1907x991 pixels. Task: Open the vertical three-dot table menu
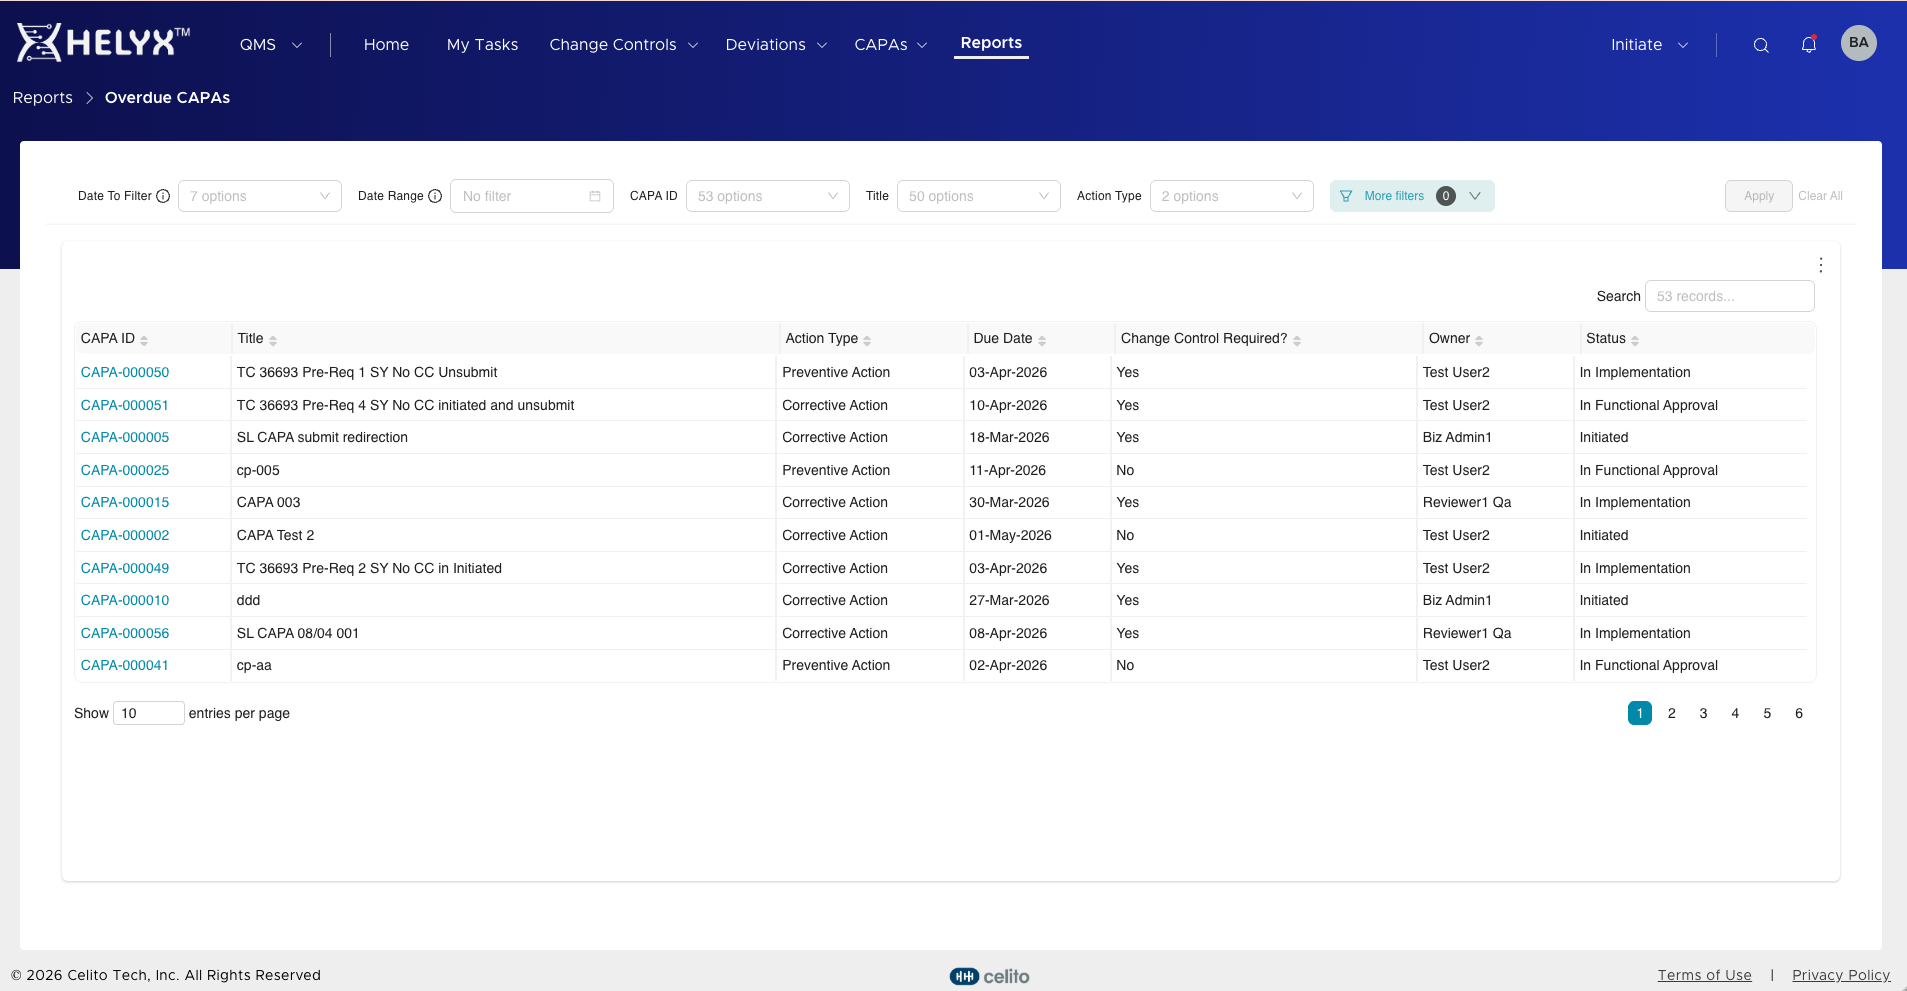pyautogui.click(x=1821, y=265)
